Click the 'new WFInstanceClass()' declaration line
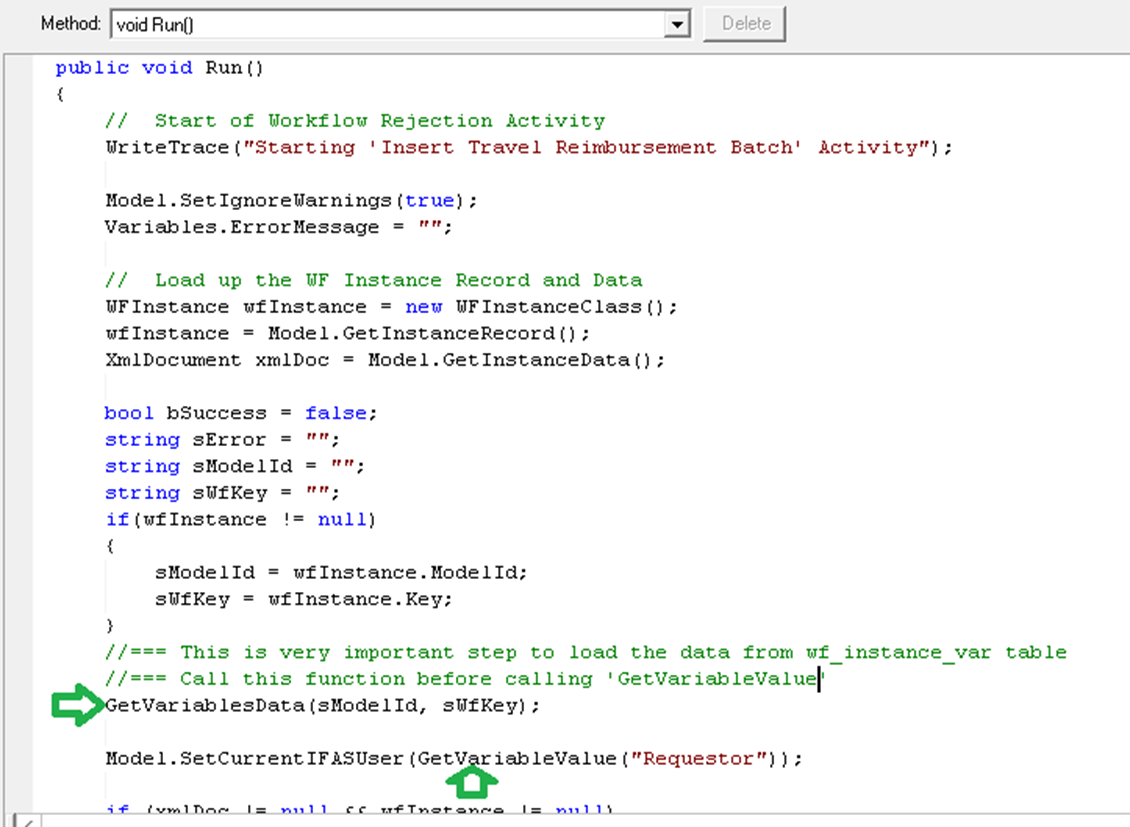The height and width of the screenshot is (827, 1130). coord(391,307)
